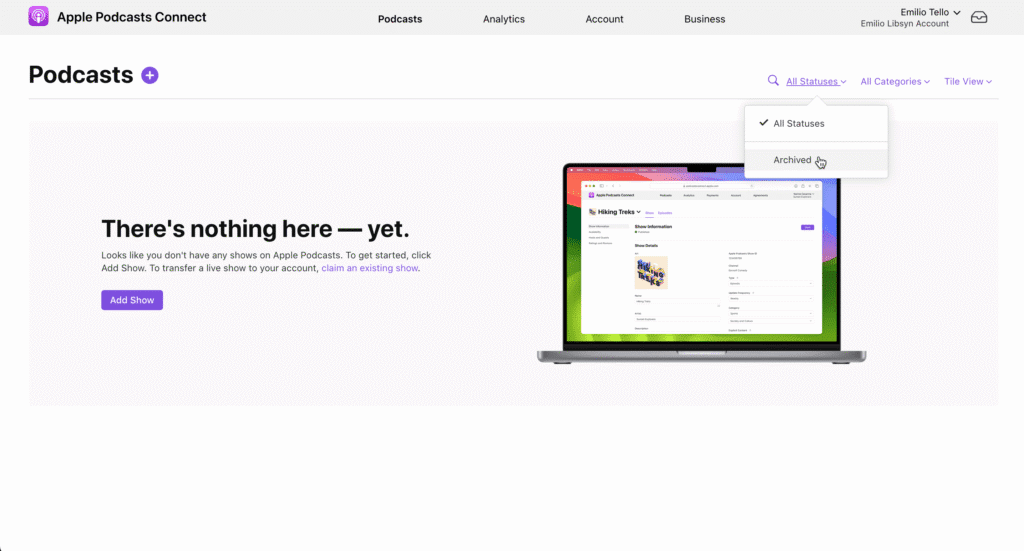
Task: Click the Apple Podcasts Connect title text
Action: (132, 17)
